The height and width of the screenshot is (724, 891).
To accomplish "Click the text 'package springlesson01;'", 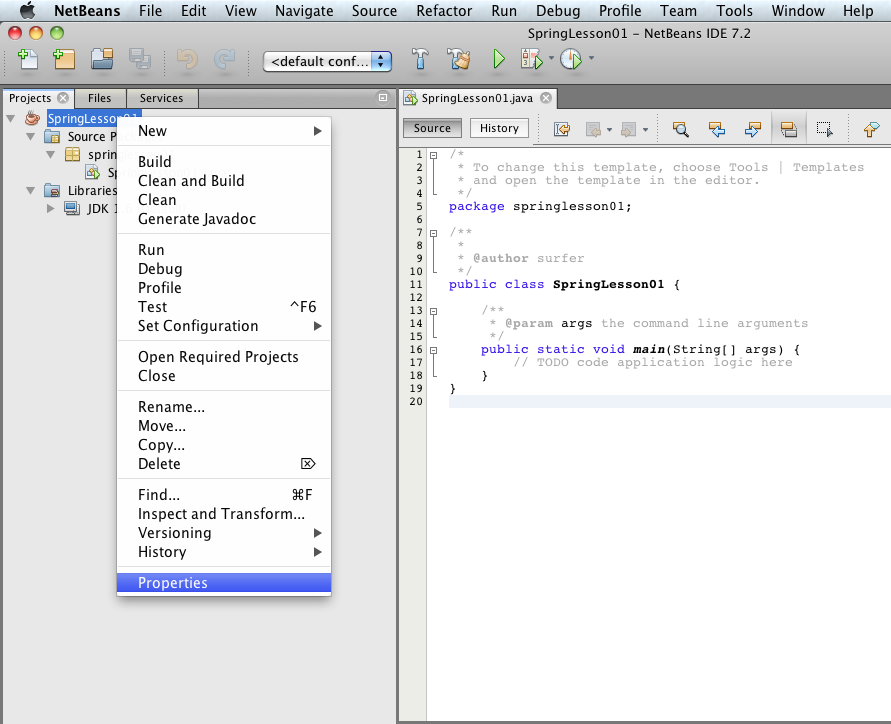I will click(x=540, y=206).
